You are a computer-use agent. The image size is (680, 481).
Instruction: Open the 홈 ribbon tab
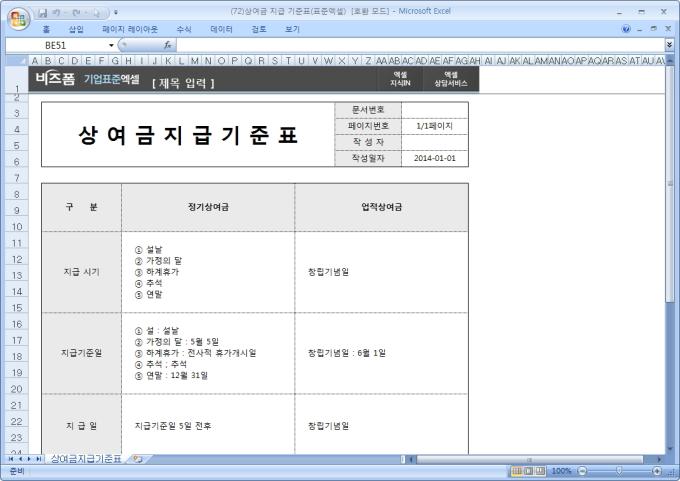pyautogui.click(x=46, y=29)
